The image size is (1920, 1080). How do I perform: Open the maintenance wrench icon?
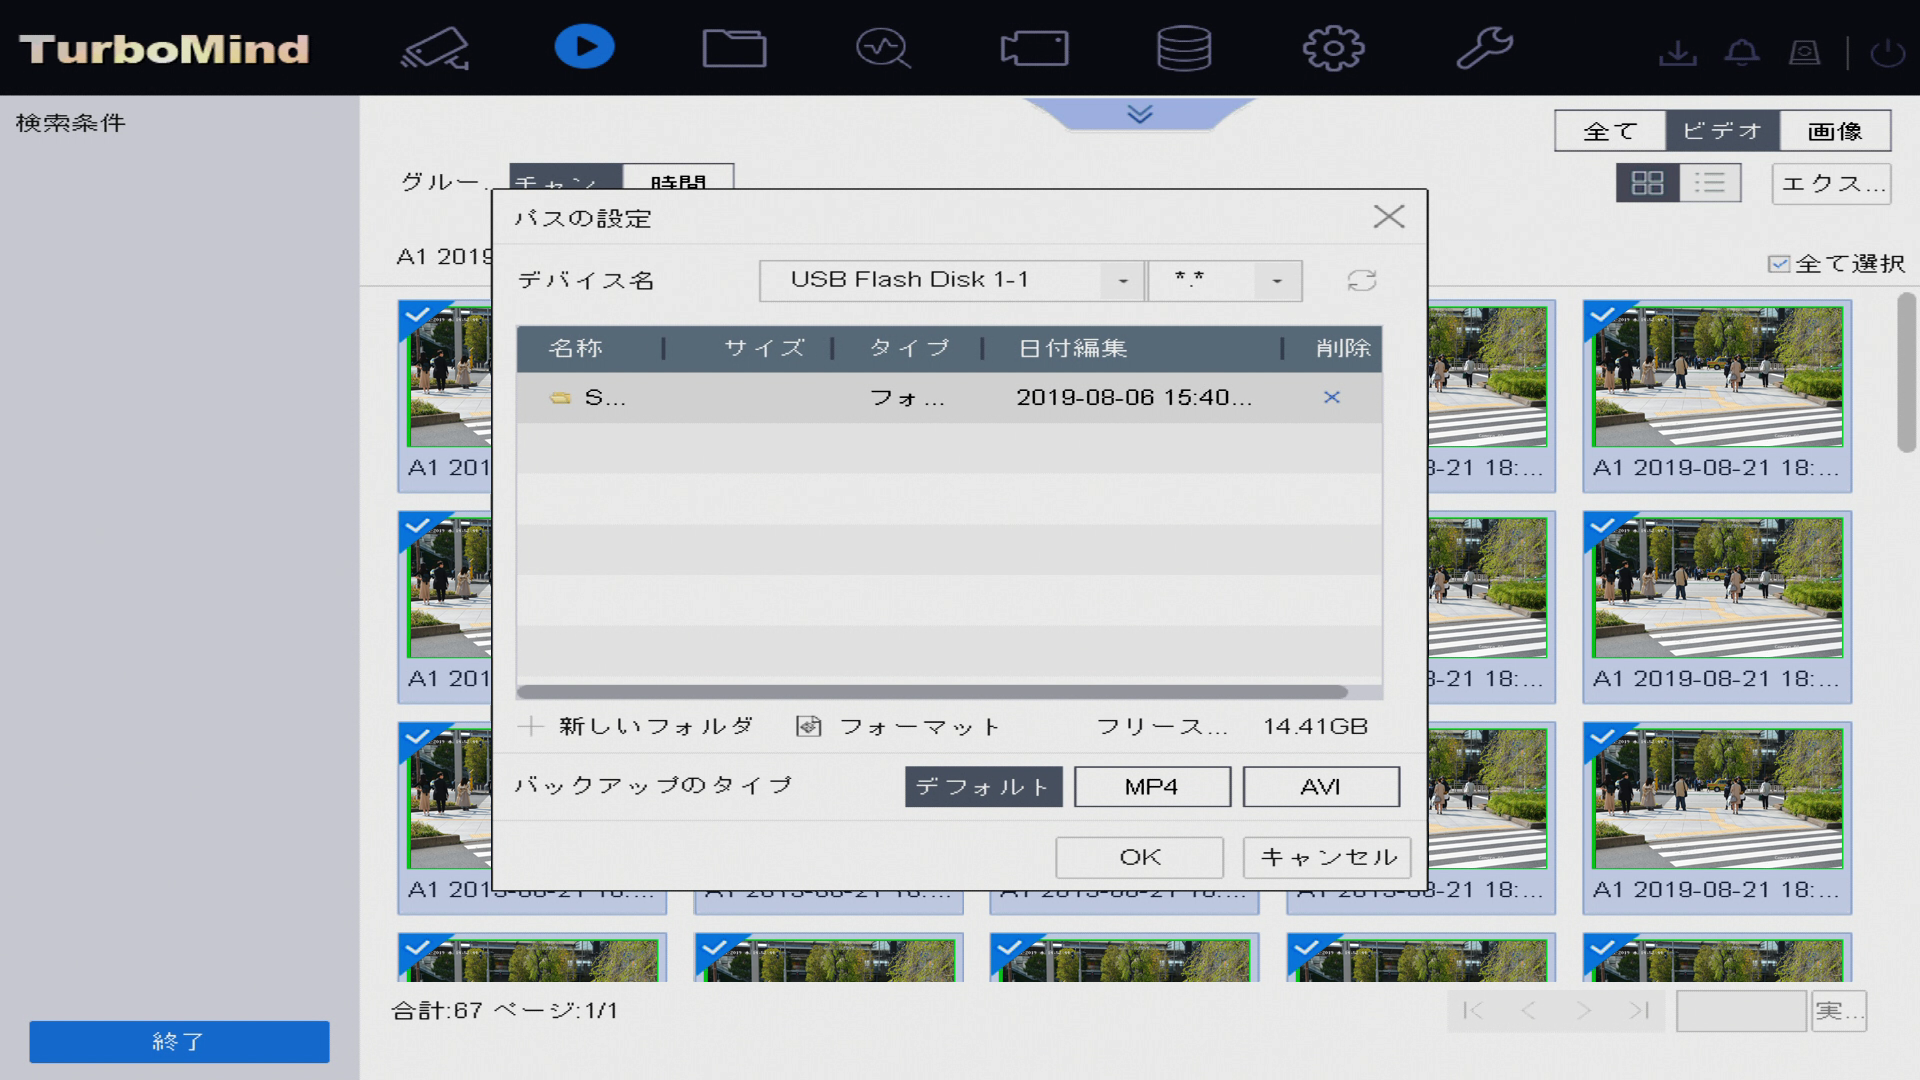click(x=1484, y=48)
